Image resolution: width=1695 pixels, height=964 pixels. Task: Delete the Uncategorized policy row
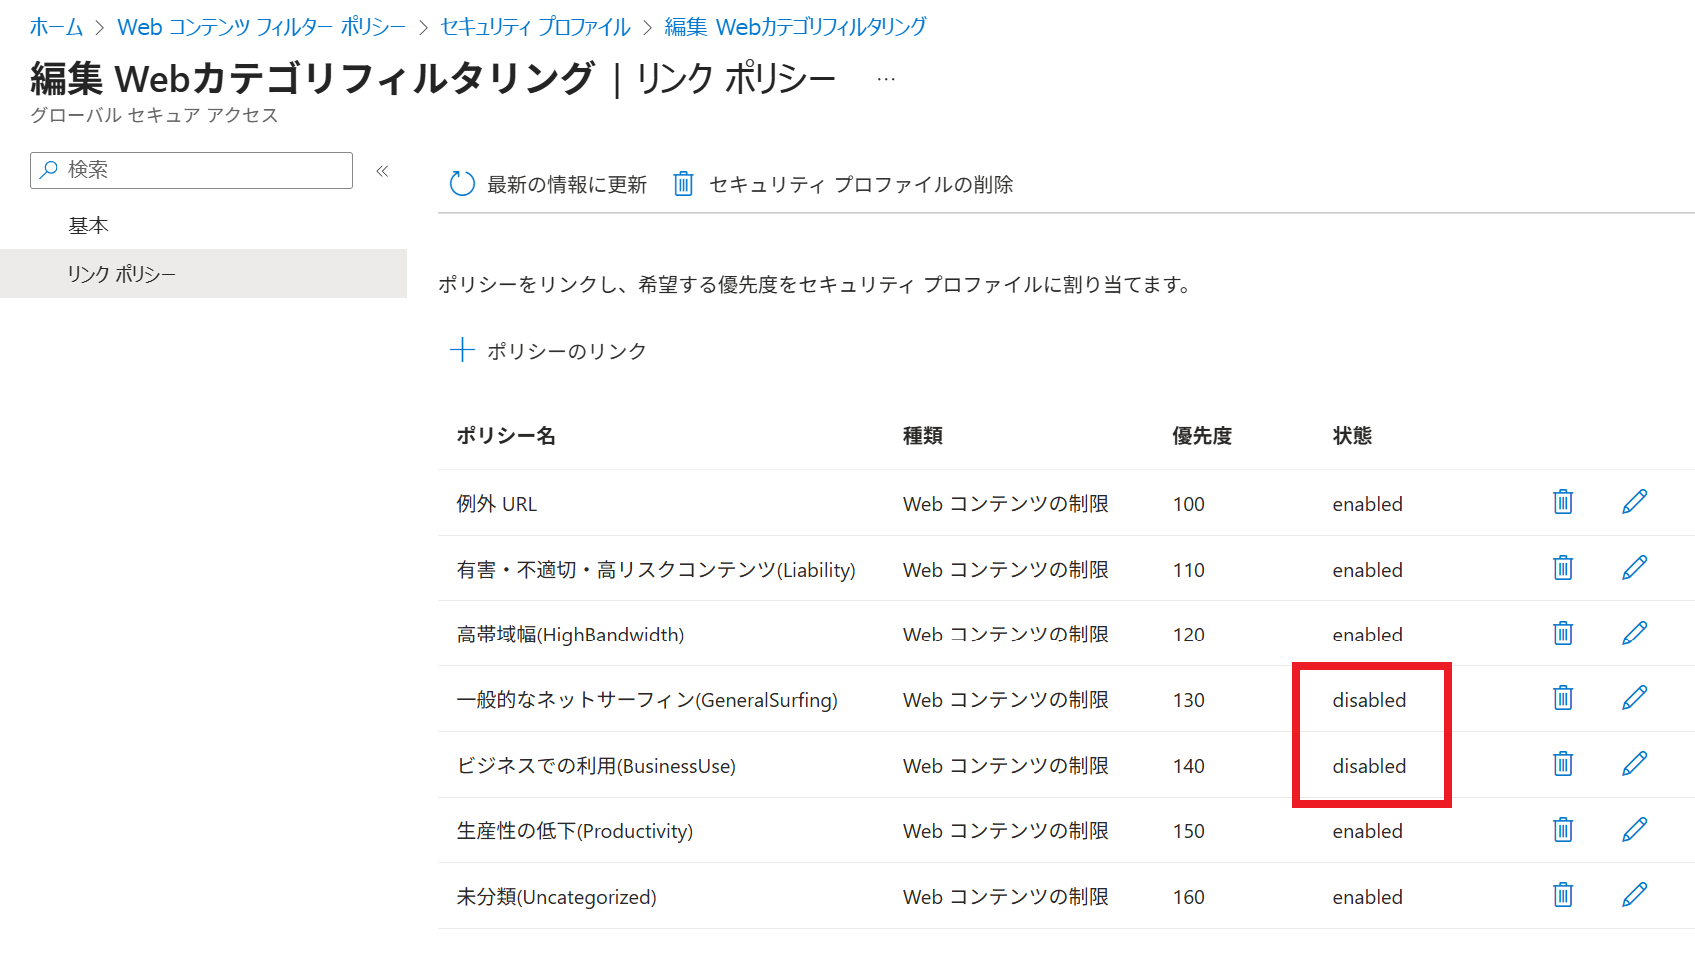pyautogui.click(x=1563, y=895)
